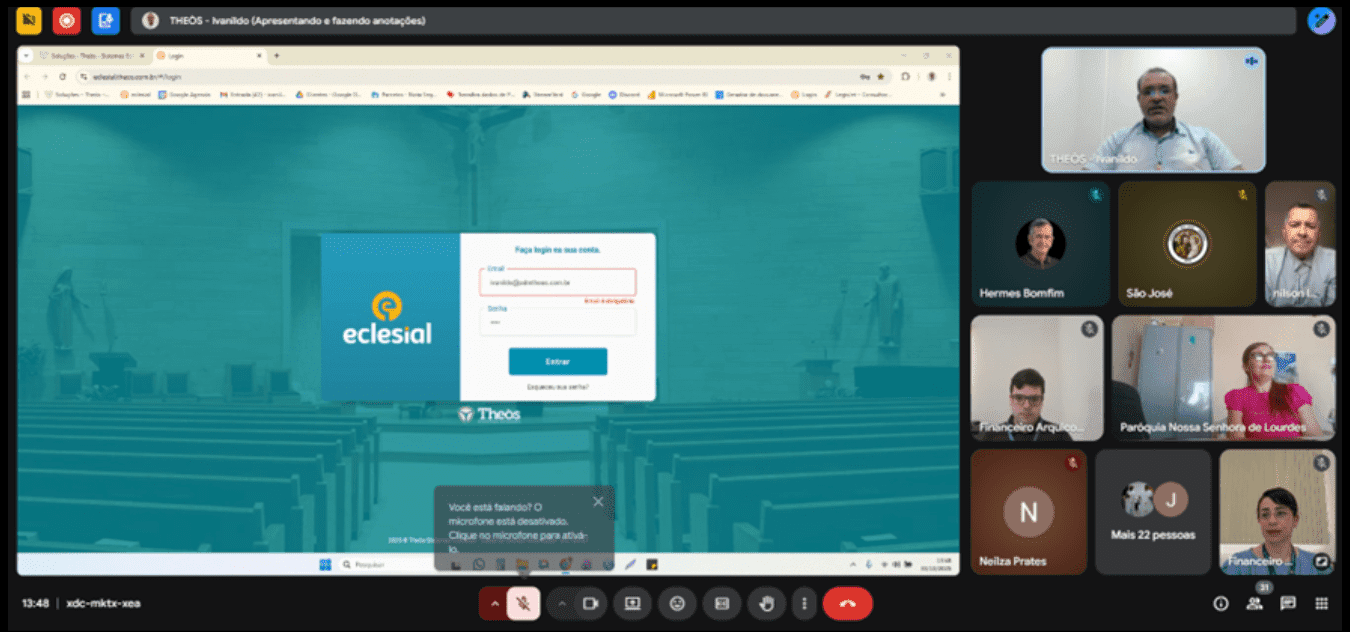Click the browser back arrow
The image size is (1350, 632).
(x=28, y=76)
